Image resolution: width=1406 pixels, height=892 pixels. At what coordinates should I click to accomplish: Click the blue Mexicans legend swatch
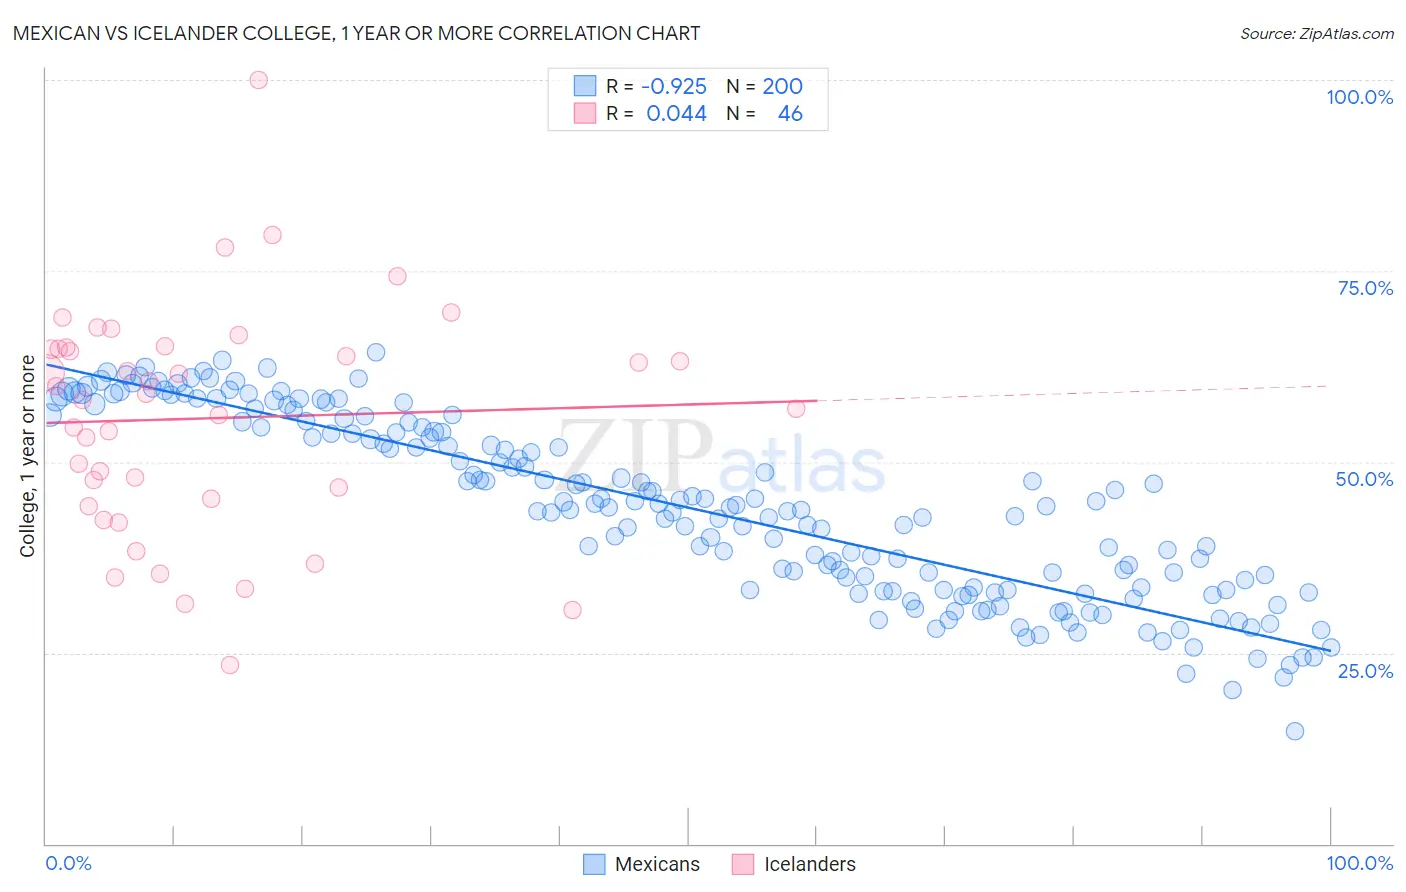point(594,864)
